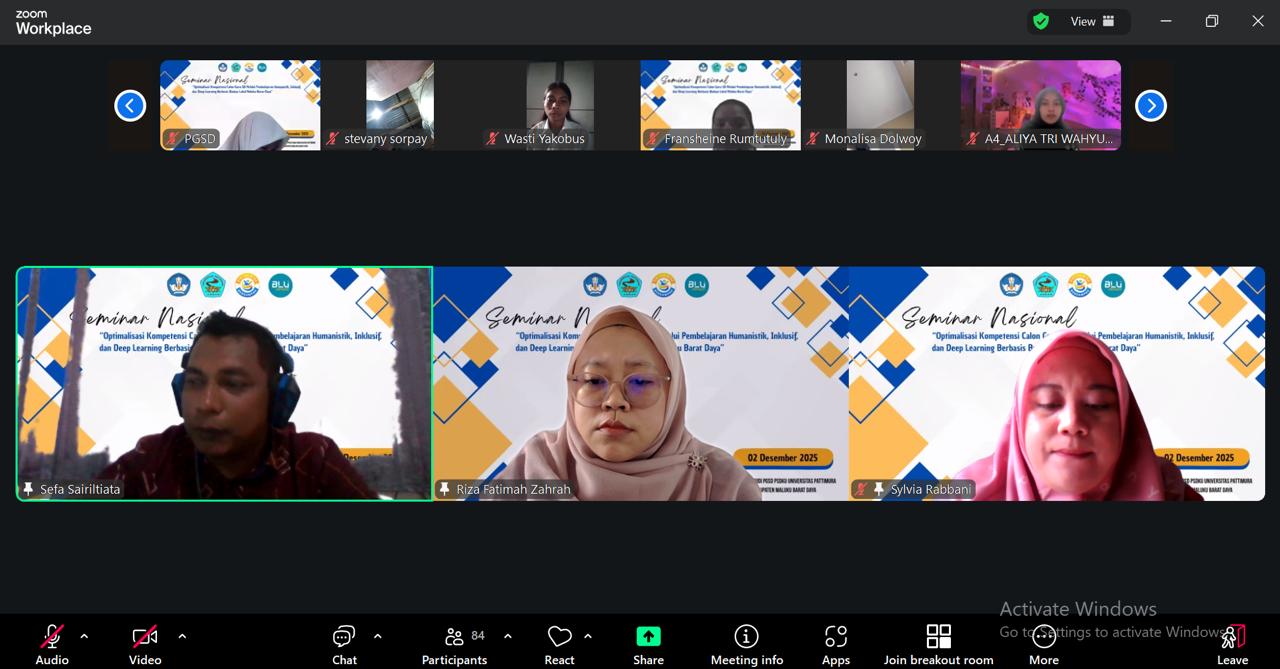Select Wasti Yakobus video thumbnail
The height and width of the screenshot is (669, 1280).
560,105
